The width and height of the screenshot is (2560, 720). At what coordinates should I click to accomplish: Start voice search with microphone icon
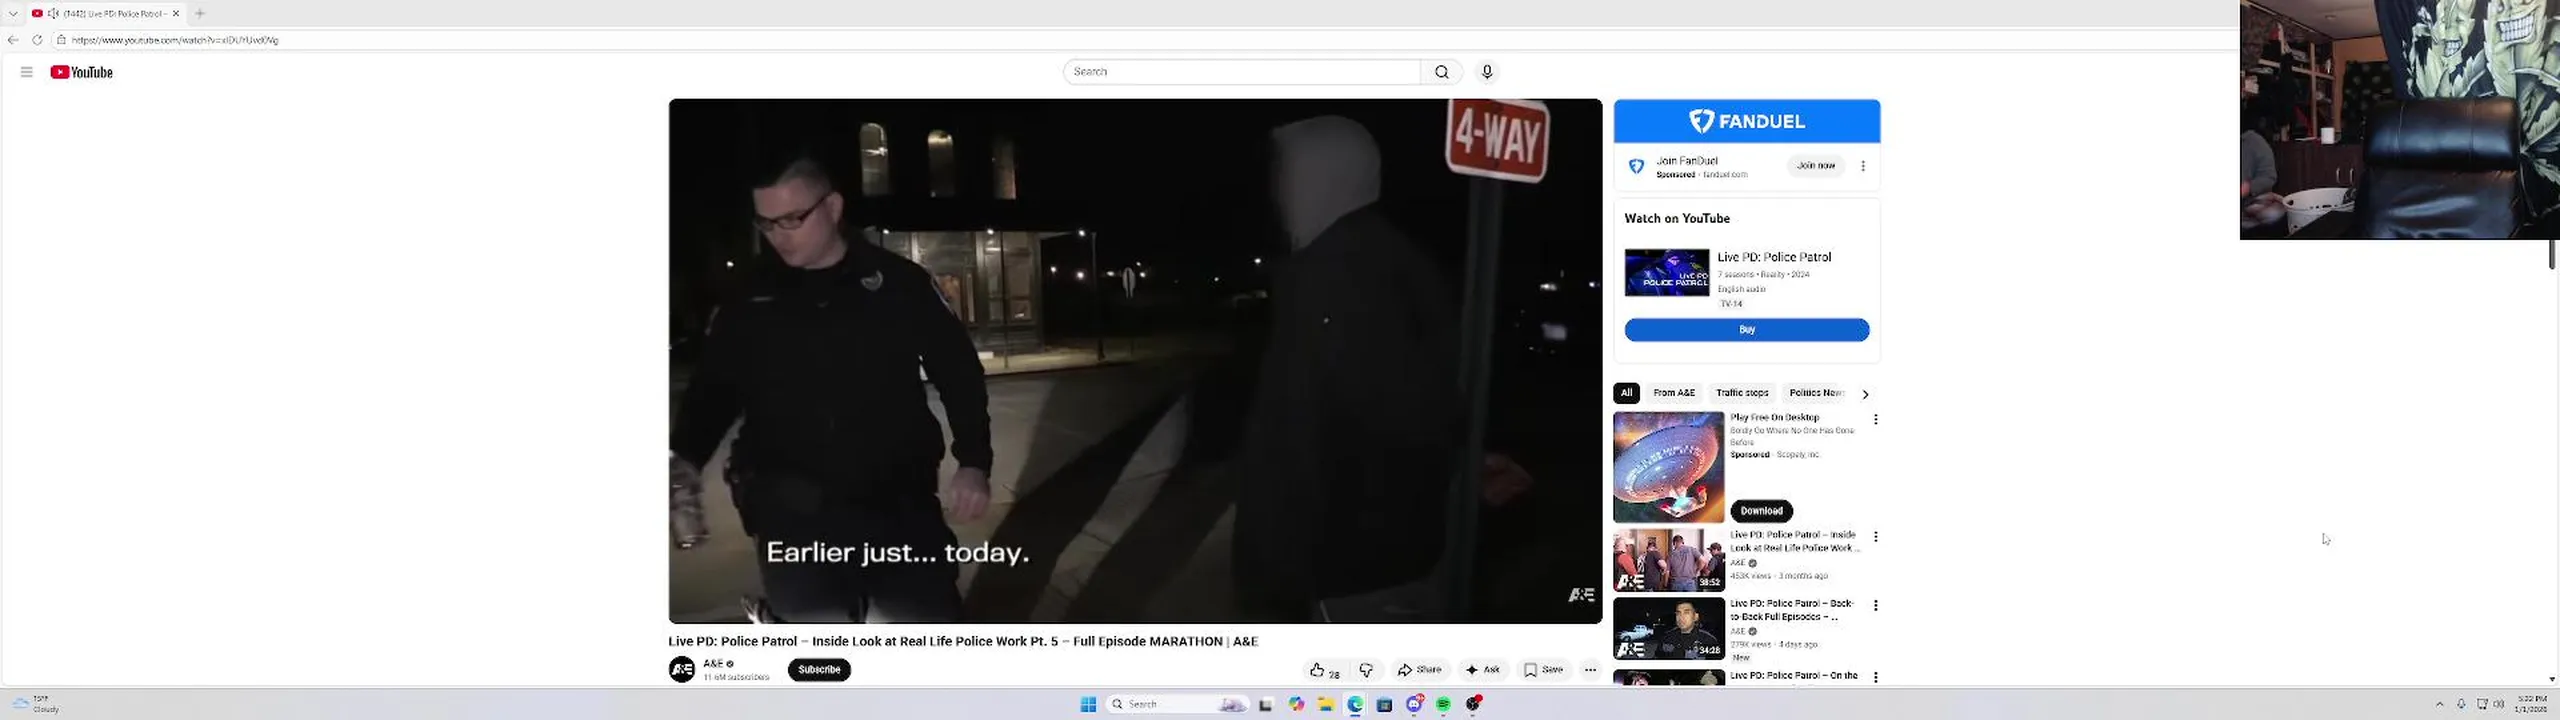1487,72
